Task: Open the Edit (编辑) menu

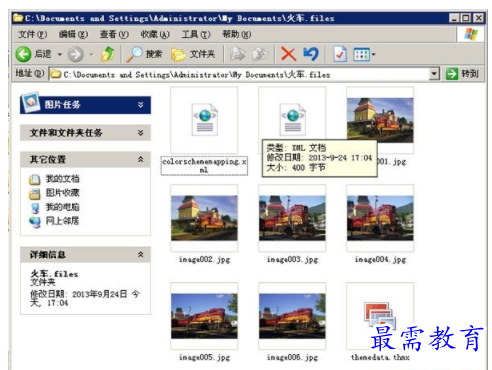Action: (x=73, y=34)
